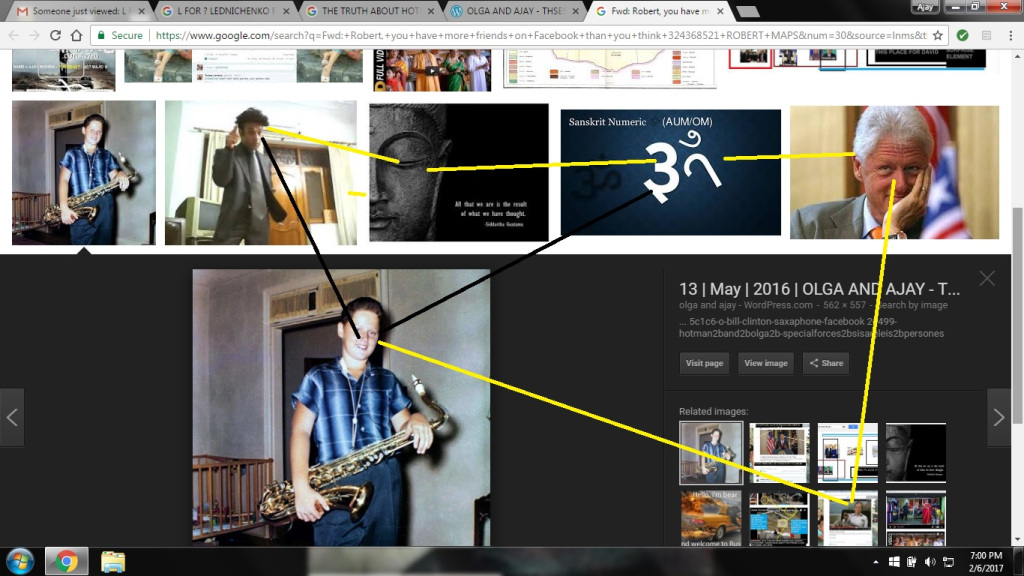Screen dimensions: 1024x576
Task: Close the 'OLGA AND AJAY' WordPress tab
Action: click(x=575, y=11)
